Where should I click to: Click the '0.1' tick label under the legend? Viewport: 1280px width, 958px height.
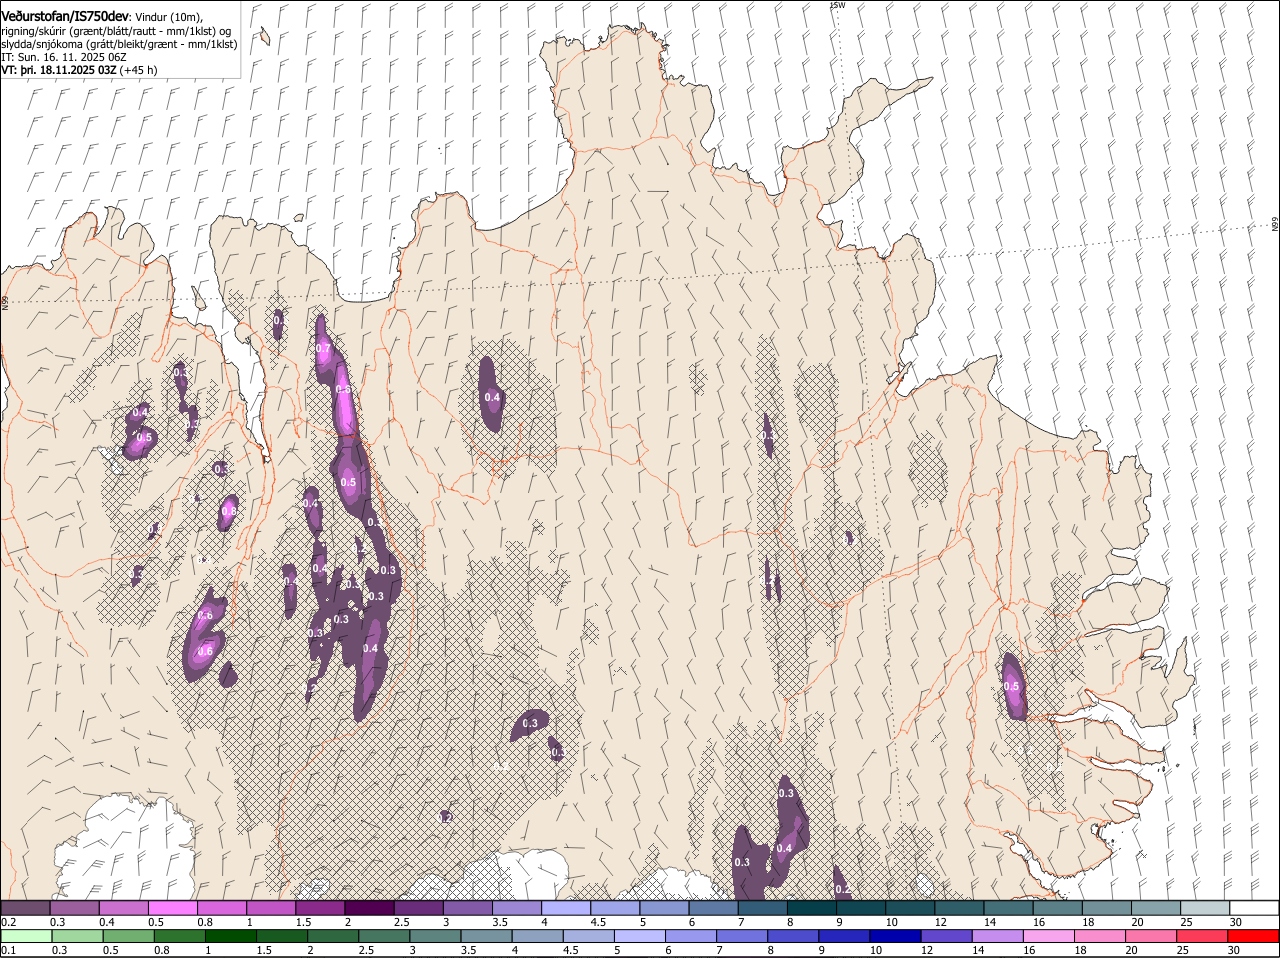tap(8, 950)
